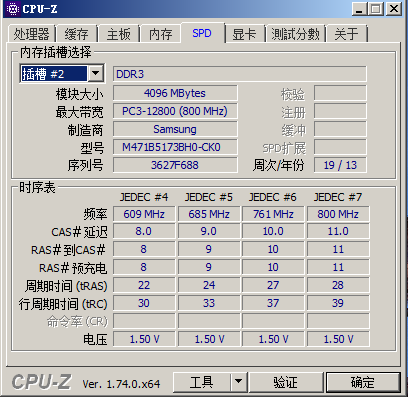Click the PC3-12800 (800 MHz) bandwidth value

point(175,111)
